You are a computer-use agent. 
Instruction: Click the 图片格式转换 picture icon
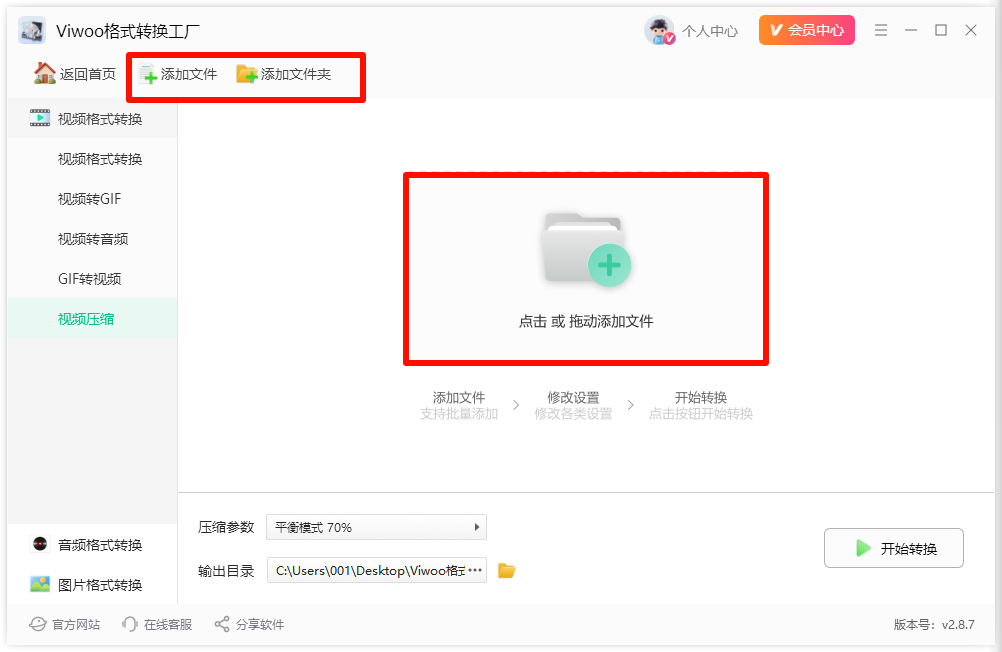(40, 584)
